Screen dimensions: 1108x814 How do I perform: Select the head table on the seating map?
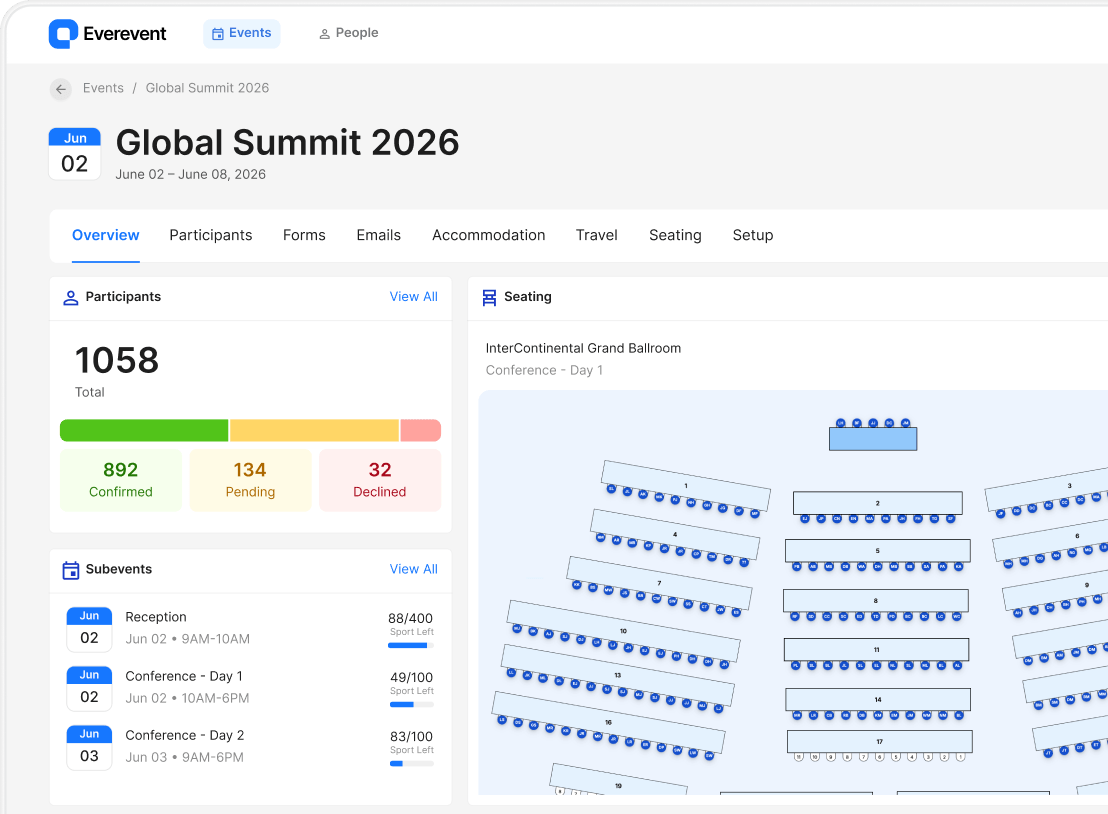click(873, 437)
